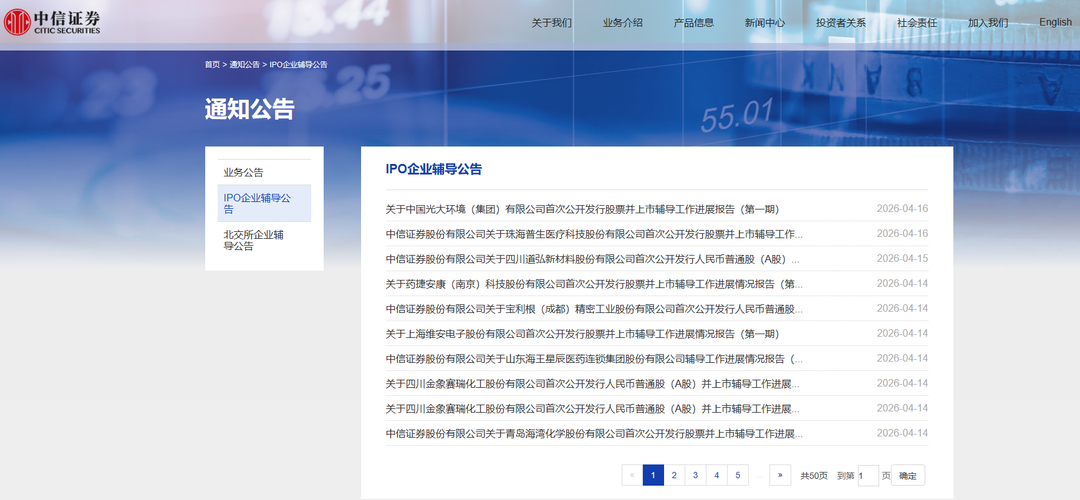Open the 上海维安电子 announcement
Viewport: 1080px width, 500px height.
click(x=582, y=333)
